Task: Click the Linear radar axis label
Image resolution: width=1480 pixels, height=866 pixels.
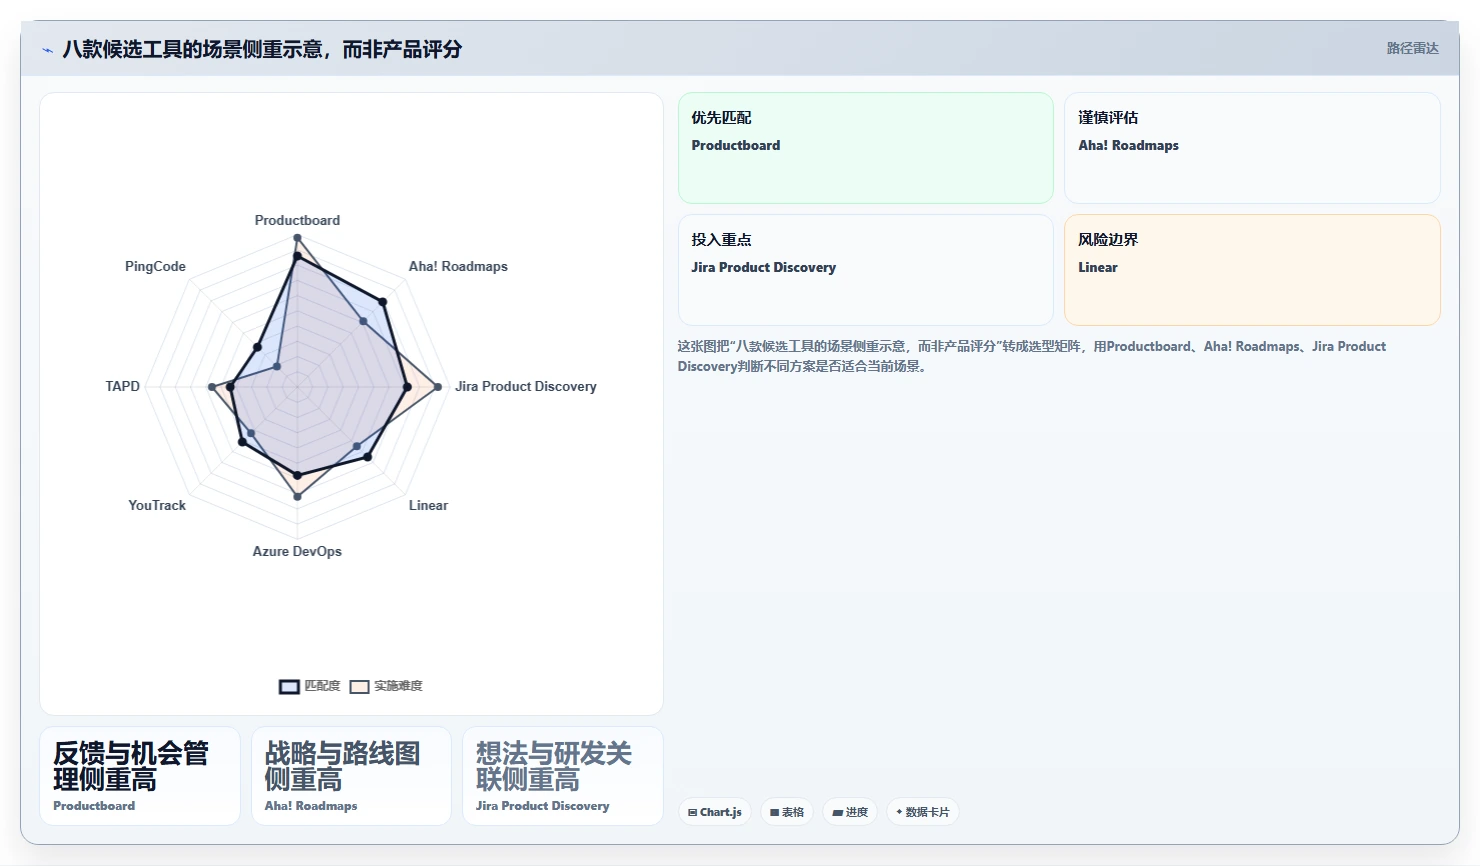Action: (428, 505)
